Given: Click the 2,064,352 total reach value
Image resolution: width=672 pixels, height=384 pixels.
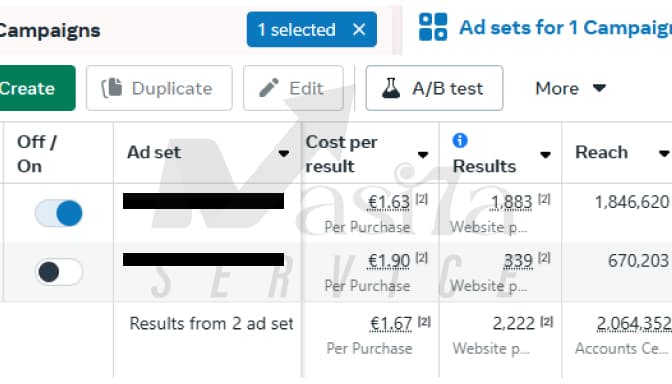Looking at the screenshot, I should (634, 324).
